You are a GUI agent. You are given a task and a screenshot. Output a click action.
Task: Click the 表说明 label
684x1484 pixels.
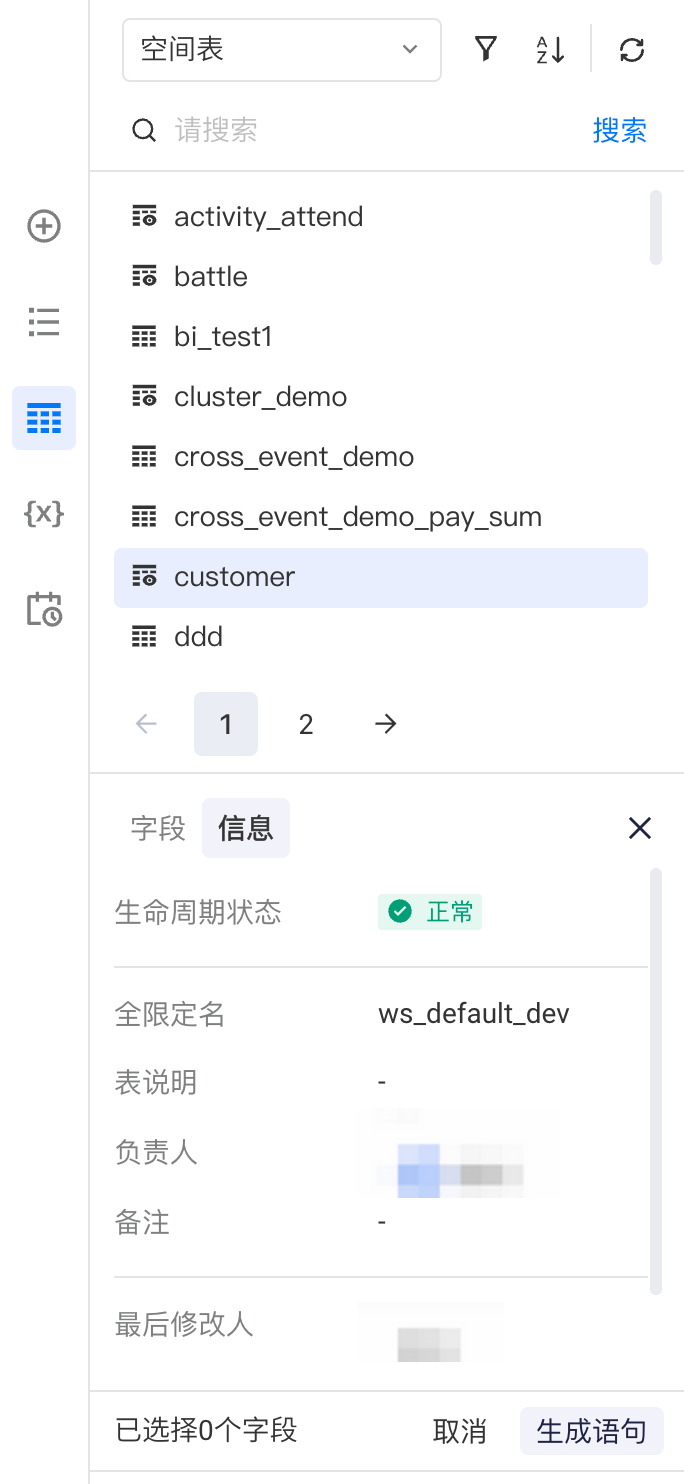pyautogui.click(x=156, y=1082)
